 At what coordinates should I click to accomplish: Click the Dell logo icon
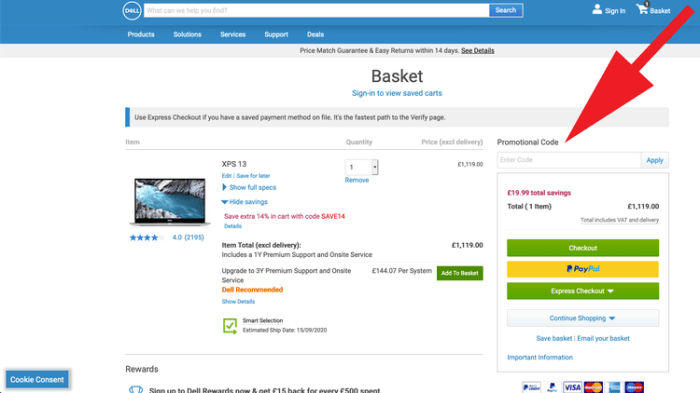point(132,11)
